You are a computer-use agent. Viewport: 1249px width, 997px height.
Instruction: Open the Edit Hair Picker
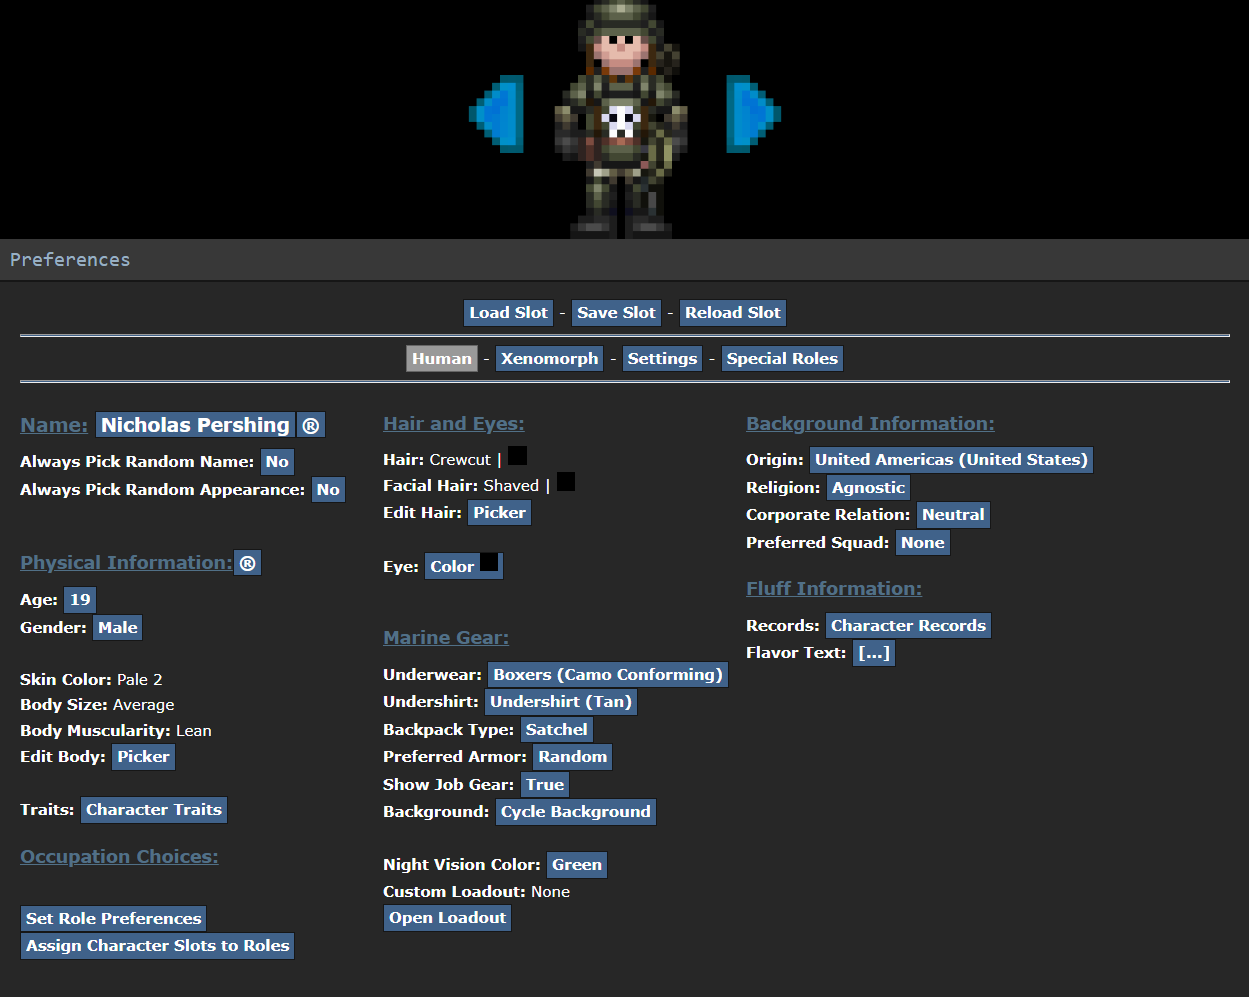tap(499, 513)
